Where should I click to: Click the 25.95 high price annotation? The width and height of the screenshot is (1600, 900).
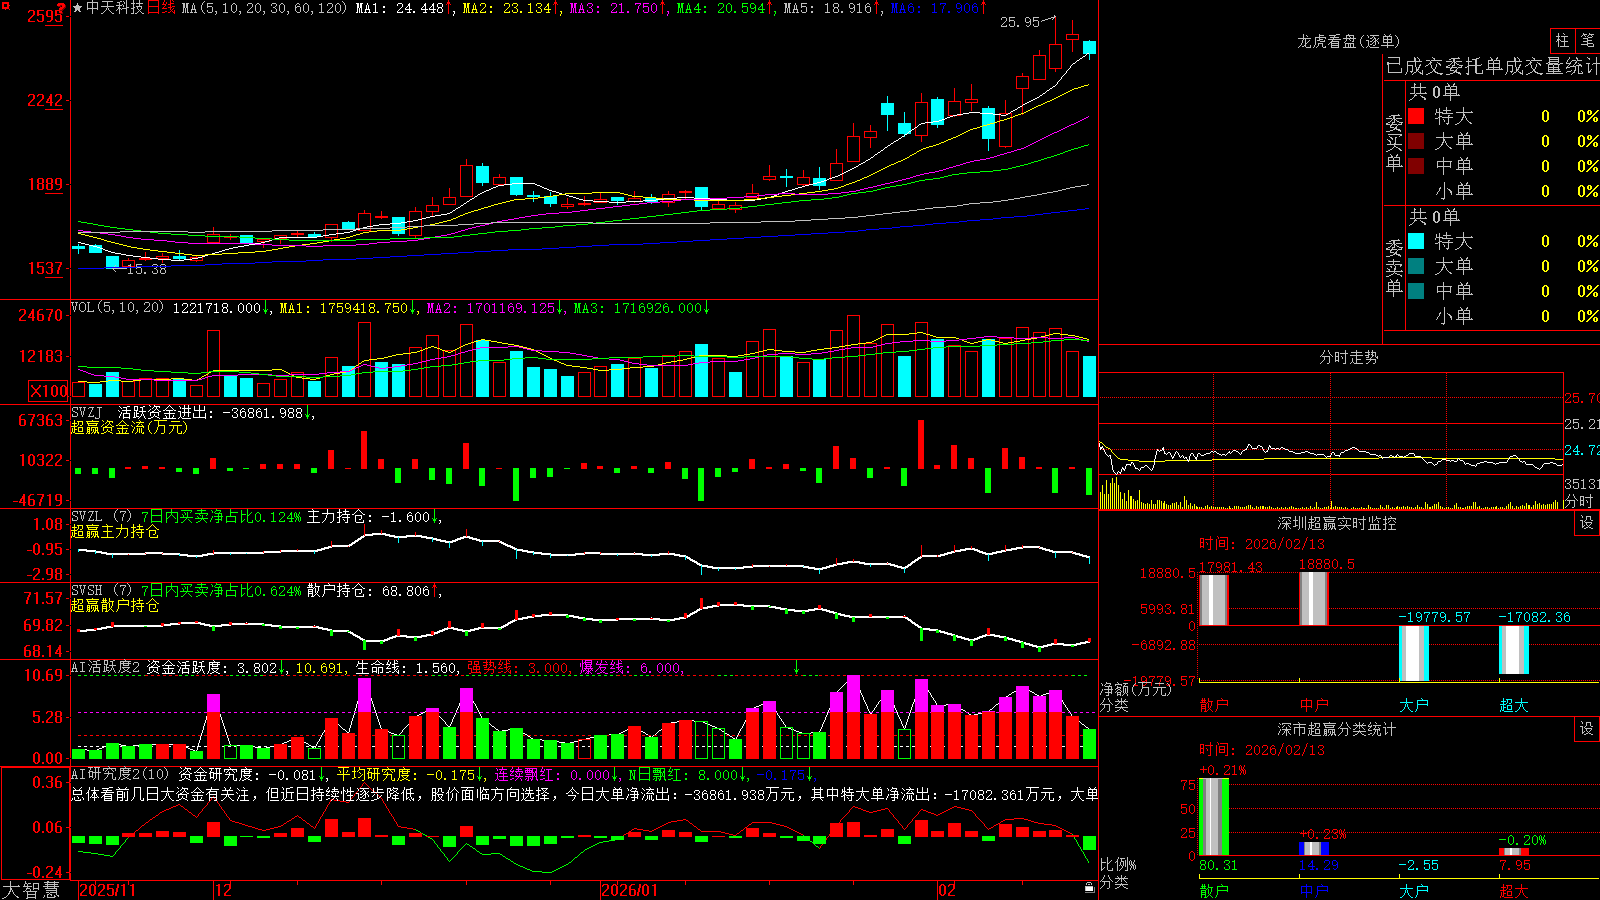1020,22
